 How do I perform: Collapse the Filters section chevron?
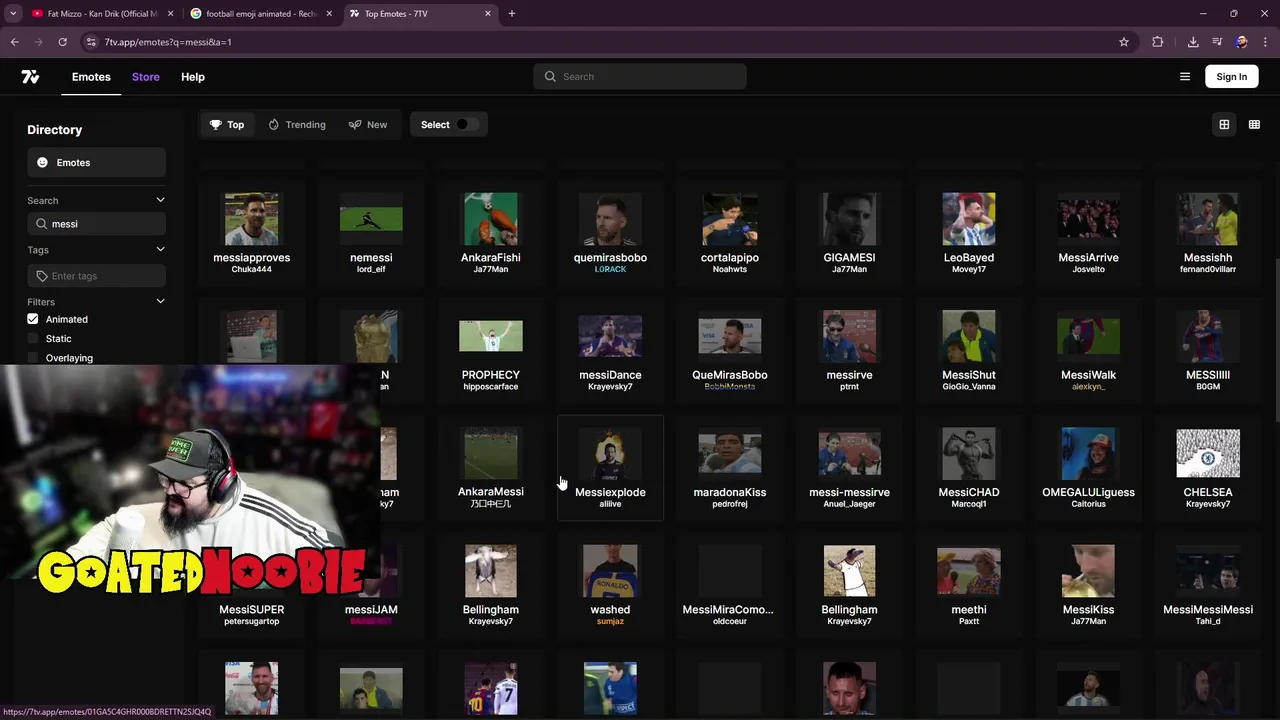(x=160, y=302)
